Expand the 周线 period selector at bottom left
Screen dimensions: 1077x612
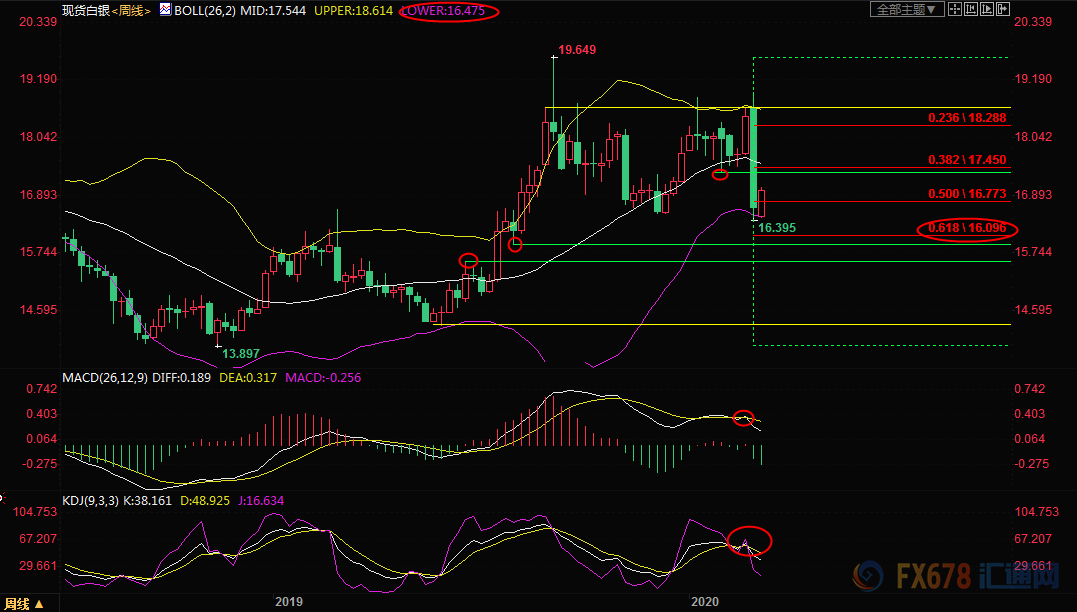(24, 604)
